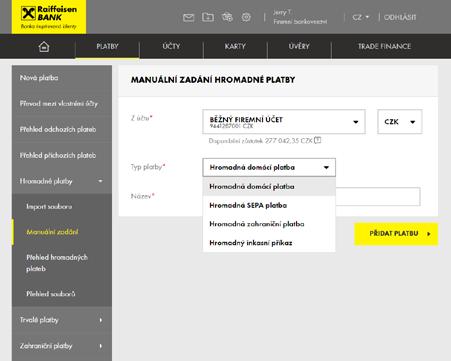Select Manuální zadání submenu item
The image size is (451, 361).
coord(62,232)
